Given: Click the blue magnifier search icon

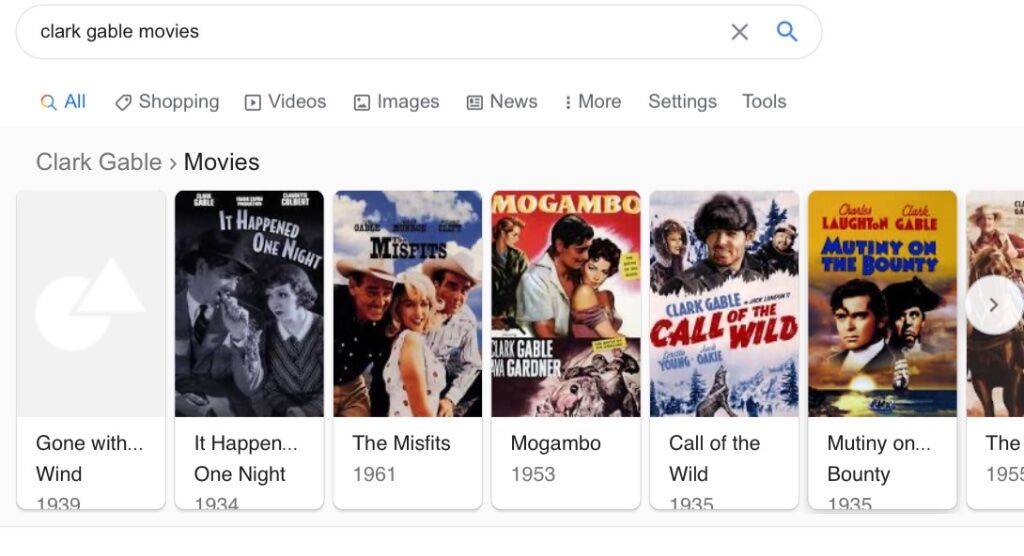Looking at the screenshot, I should coord(786,31).
